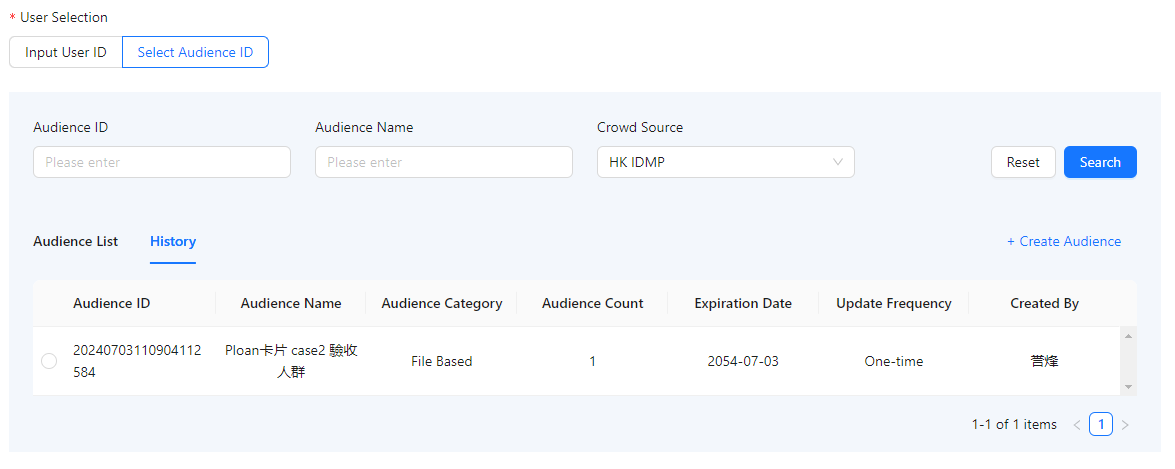Click the Audience Count column header

(x=592, y=303)
